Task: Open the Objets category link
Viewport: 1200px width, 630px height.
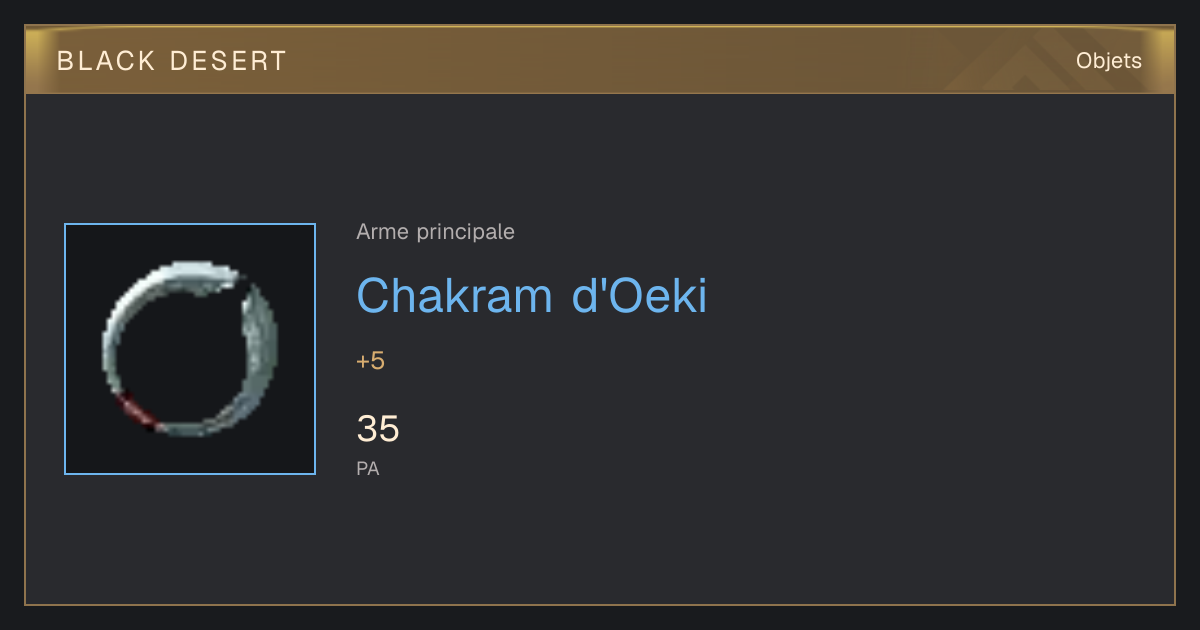Action: (1108, 61)
